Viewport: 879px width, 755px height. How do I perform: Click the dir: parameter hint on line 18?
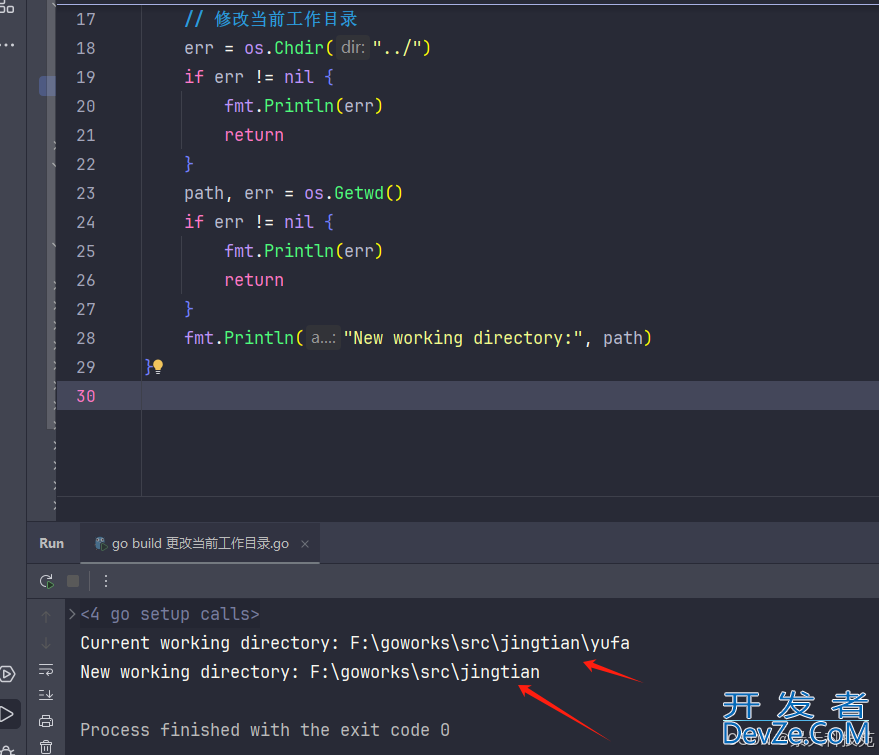(x=353, y=48)
